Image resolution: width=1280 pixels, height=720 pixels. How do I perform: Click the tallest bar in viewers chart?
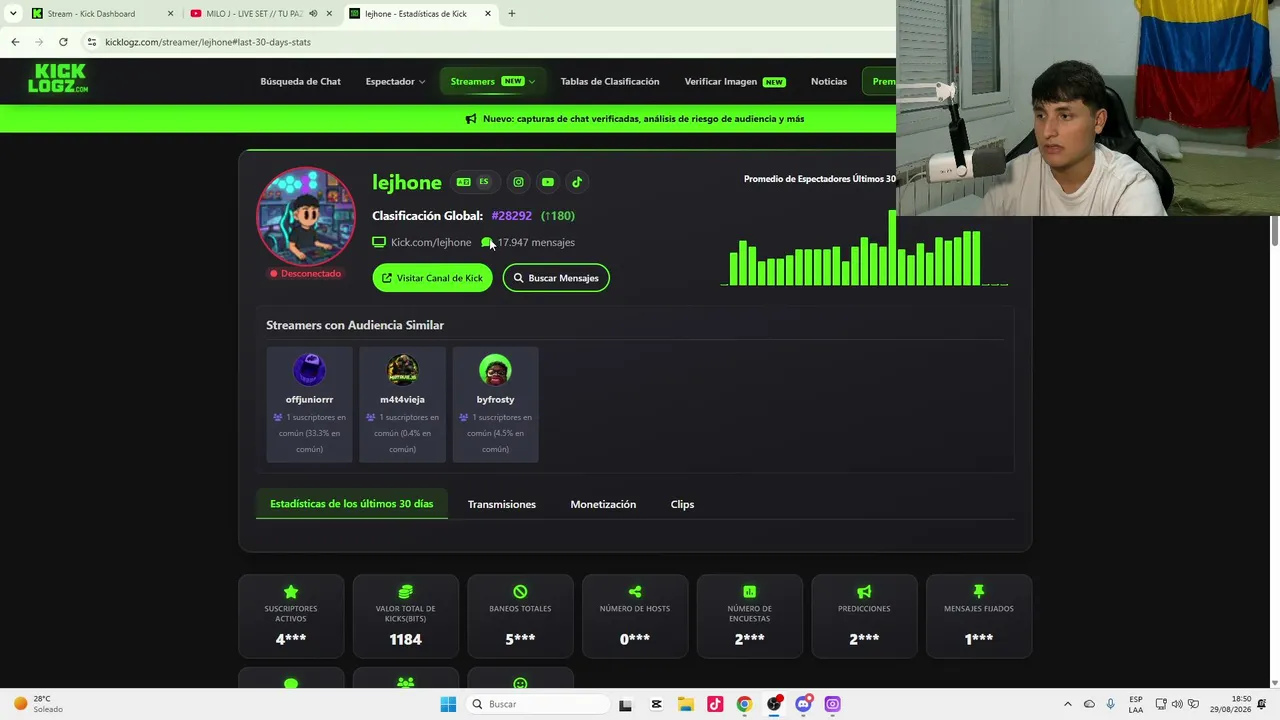coord(892,248)
